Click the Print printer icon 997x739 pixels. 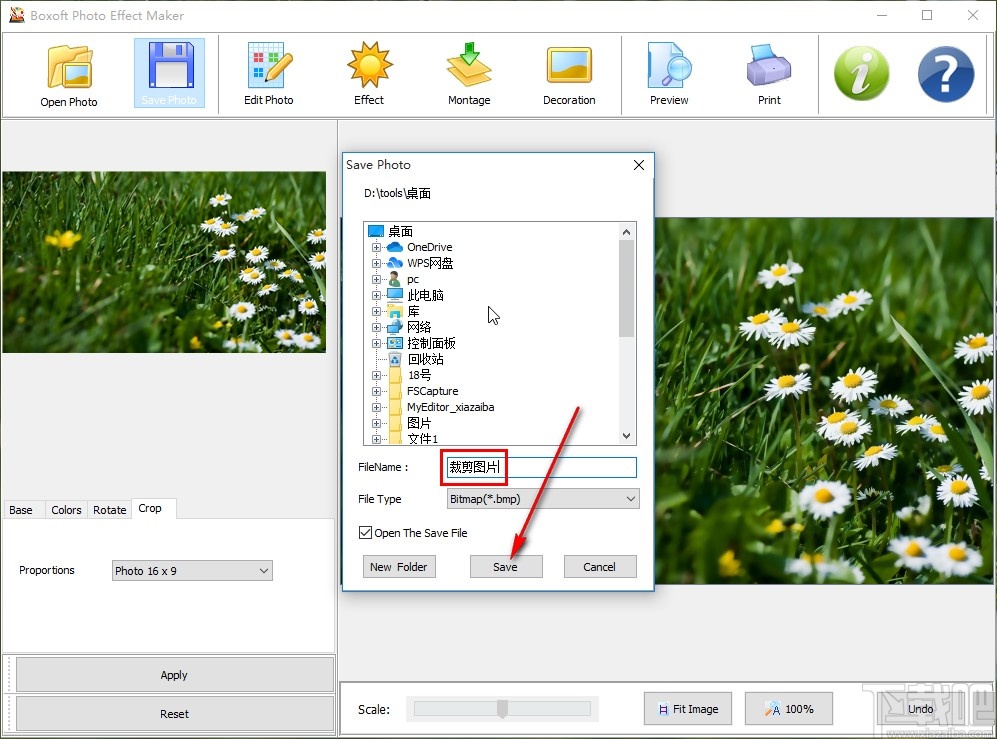(x=769, y=65)
